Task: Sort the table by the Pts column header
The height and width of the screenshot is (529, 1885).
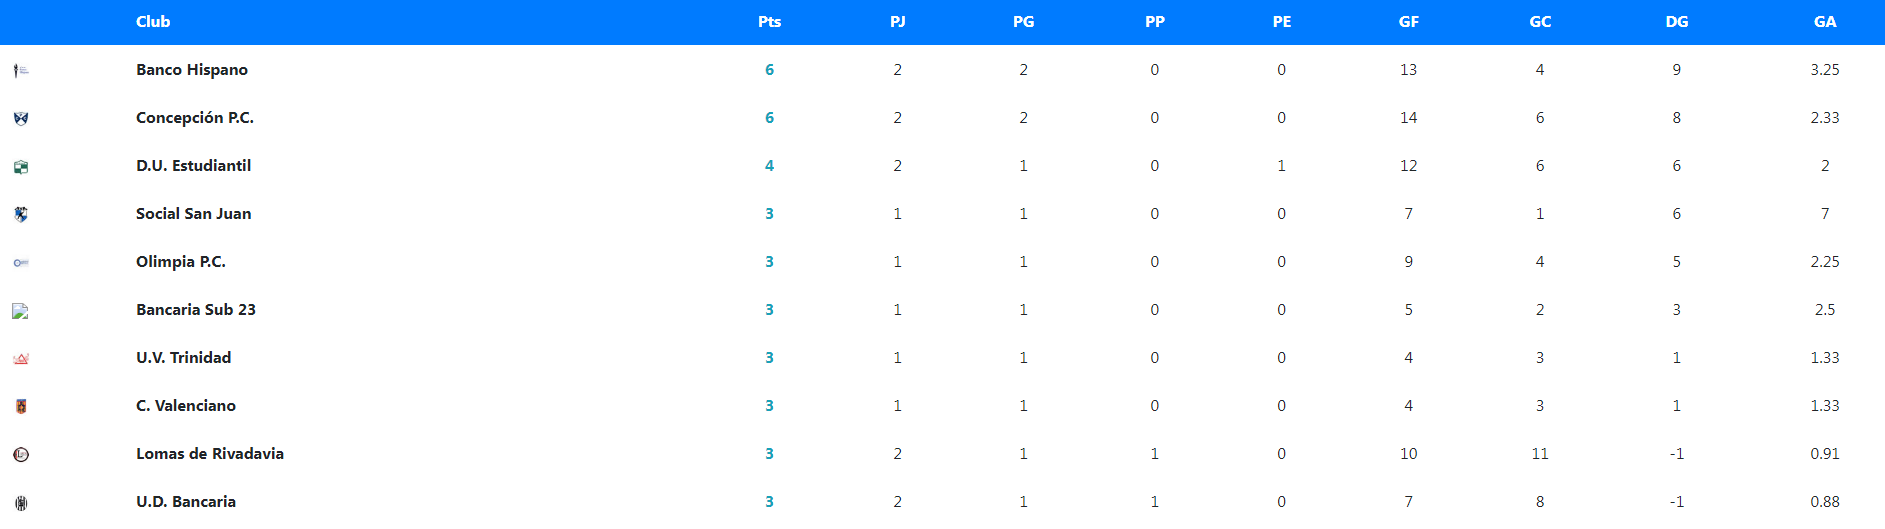Action: pos(769,22)
